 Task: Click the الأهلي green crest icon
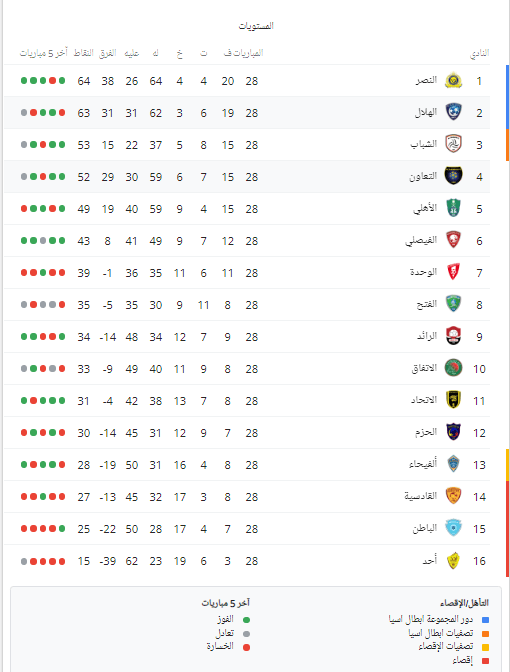453,208
